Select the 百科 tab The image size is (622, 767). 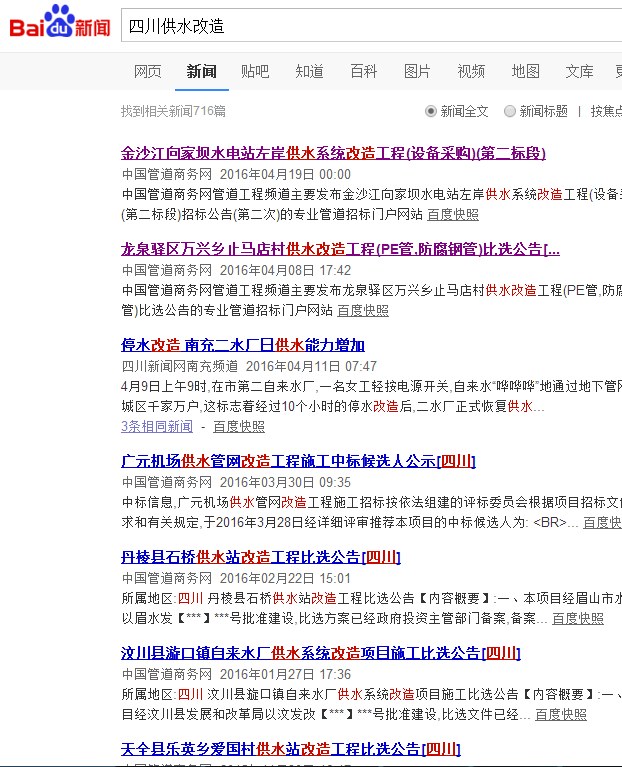click(x=363, y=71)
